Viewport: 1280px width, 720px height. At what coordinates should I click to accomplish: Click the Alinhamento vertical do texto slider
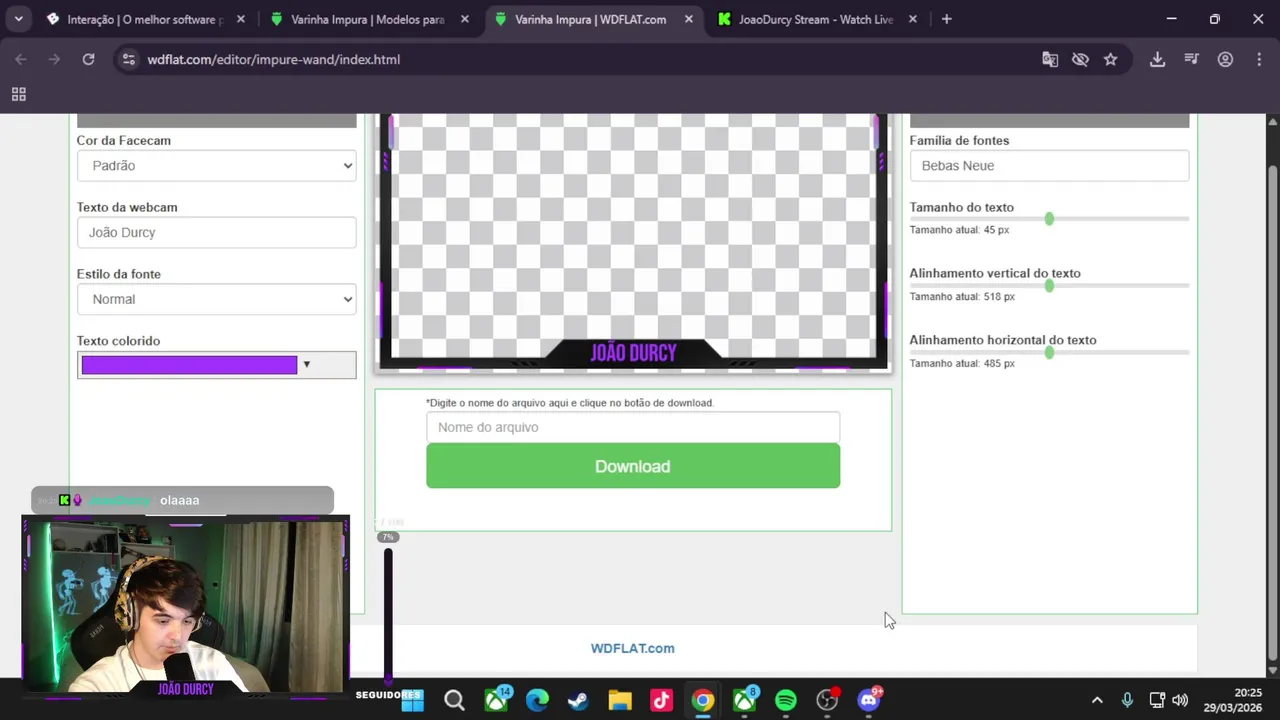pyautogui.click(x=1049, y=286)
